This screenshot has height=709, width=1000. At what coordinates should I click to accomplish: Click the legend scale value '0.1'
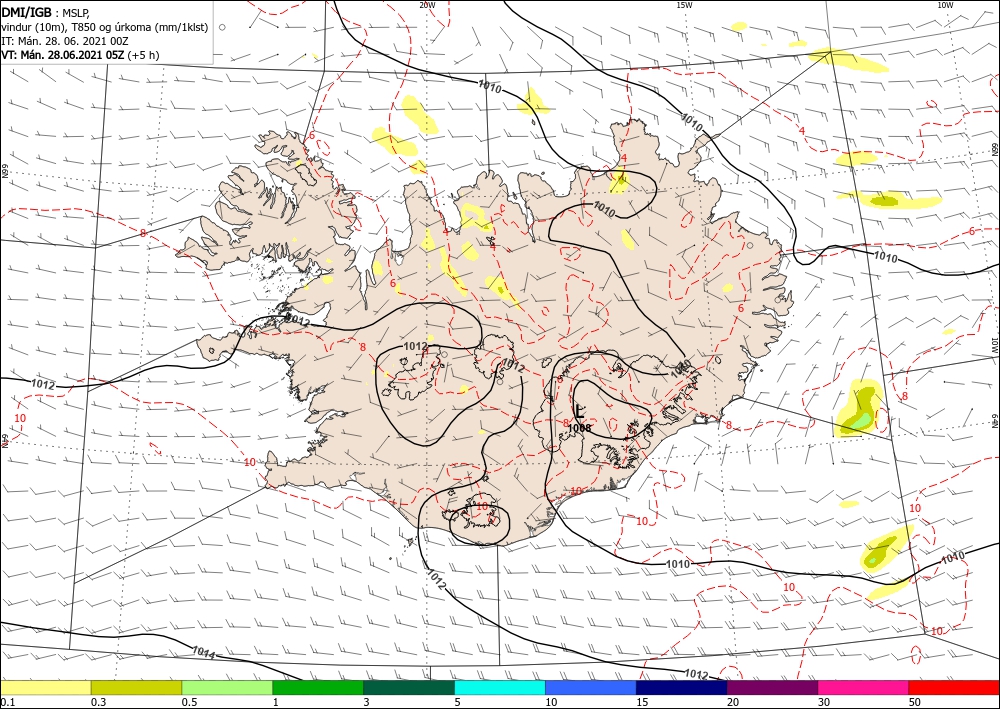coord(8,702)
